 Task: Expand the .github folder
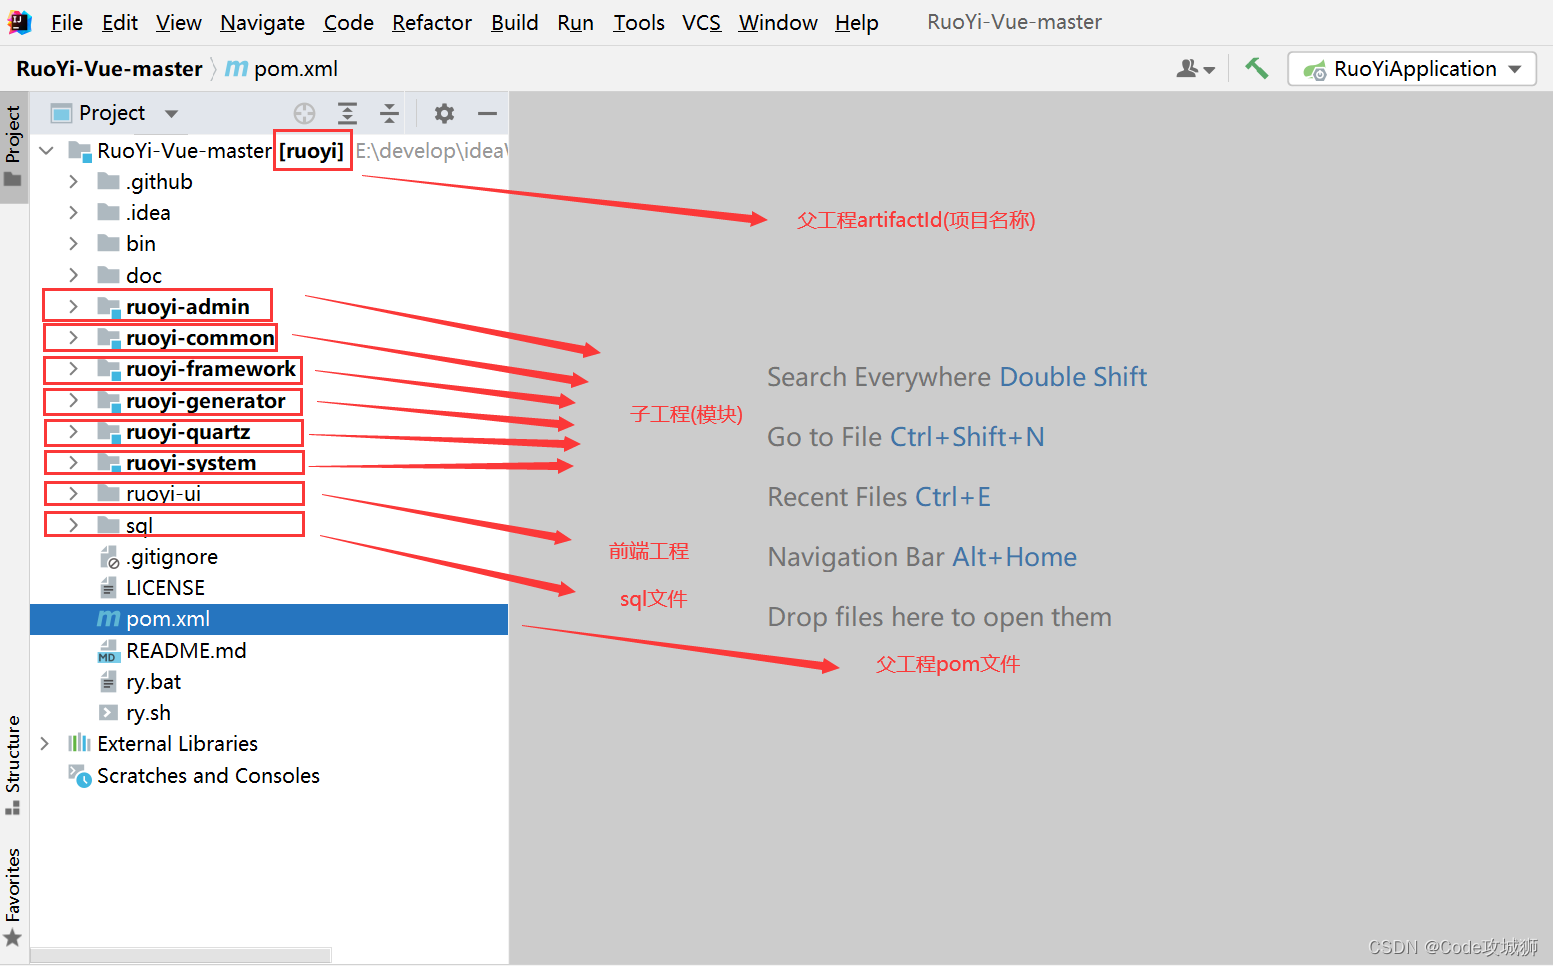(x=73, y=182)
